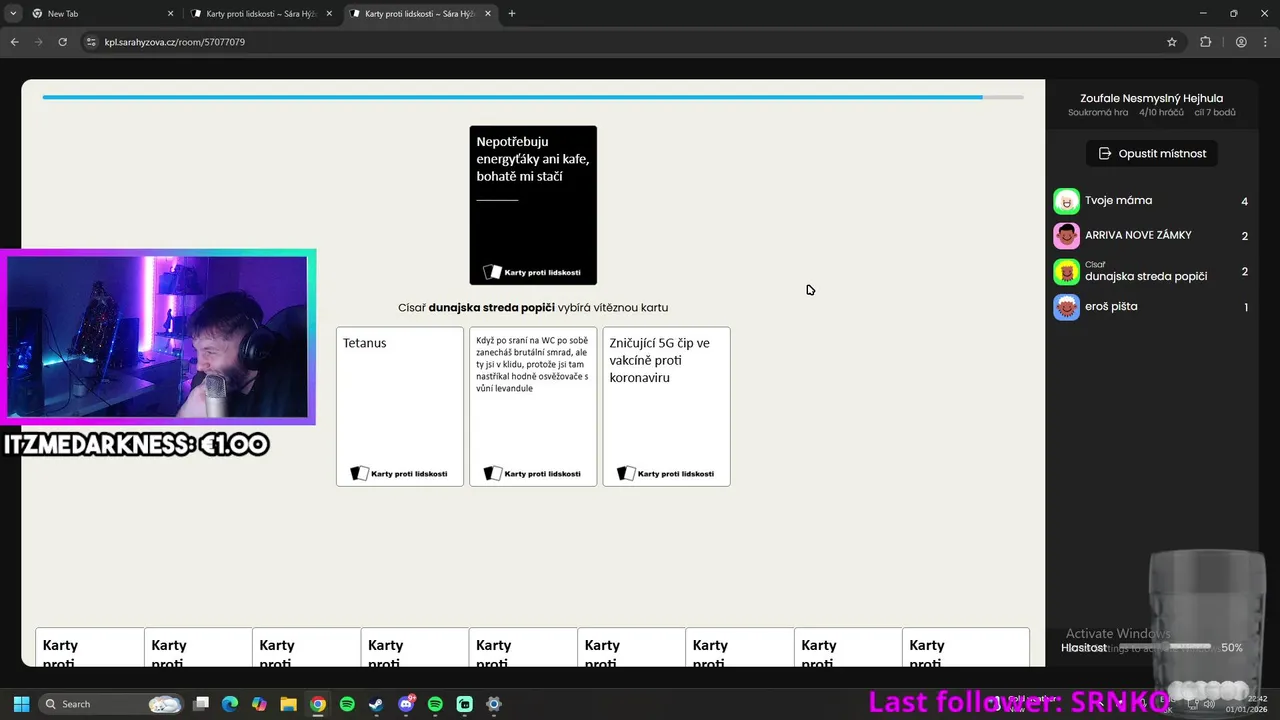Select the Tetanus answer card
The height and width of the screenshot is (720, 1280).
tap(400, 406)
